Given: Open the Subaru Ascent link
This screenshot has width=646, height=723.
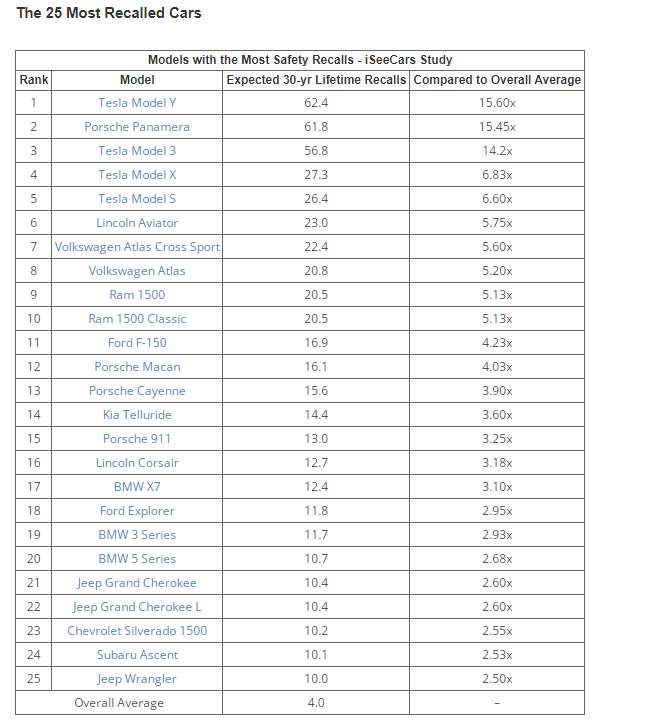Looking at the screenshot, I should pyautogui.click(x=137, y=655).
